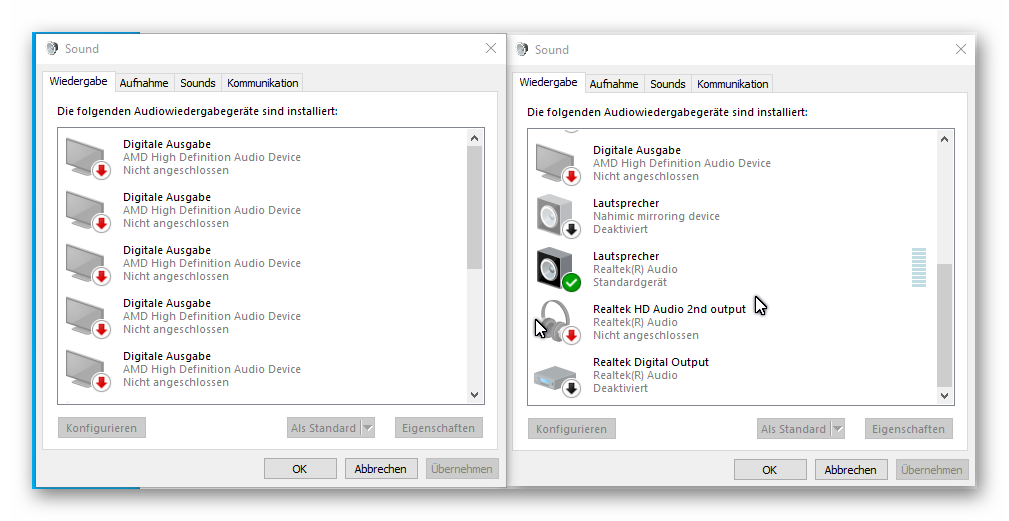This screenshot has height=521, width=1009.
Task: Open the Sounds tab in left Sound window
Action: pos(198,83)
